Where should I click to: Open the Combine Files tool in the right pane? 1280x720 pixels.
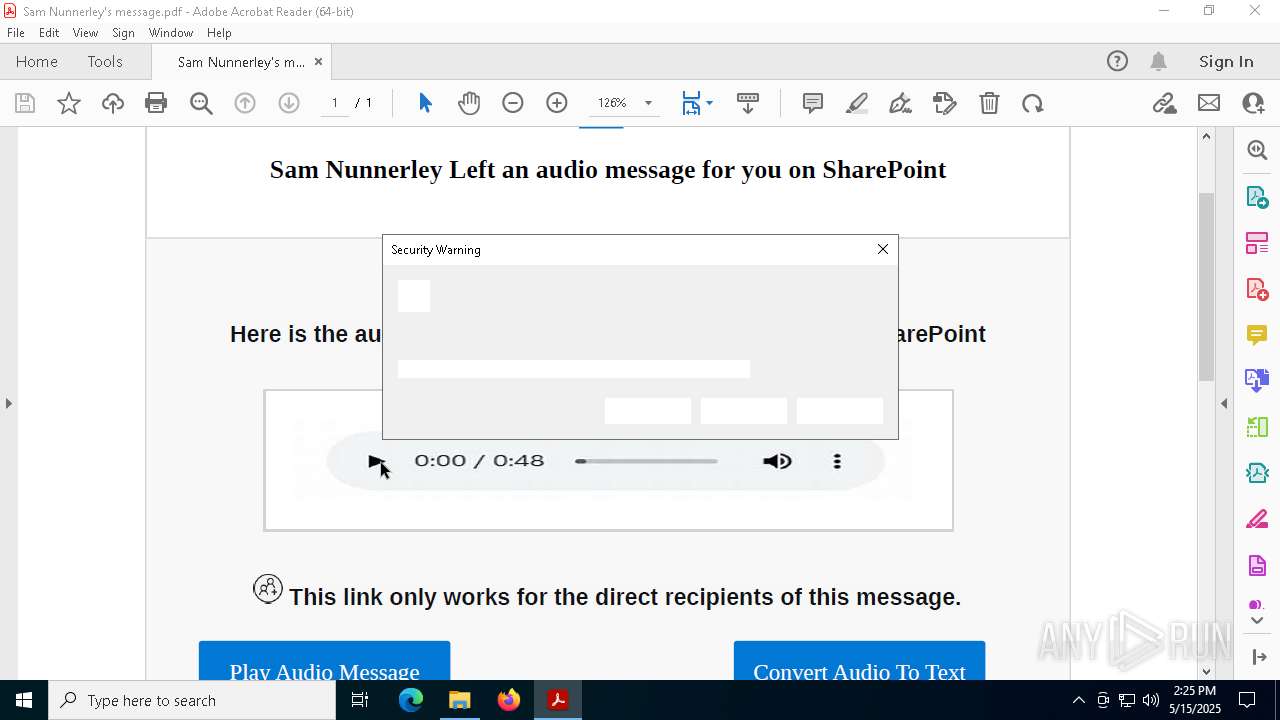pyautogui.click(x=1257, y=380)
